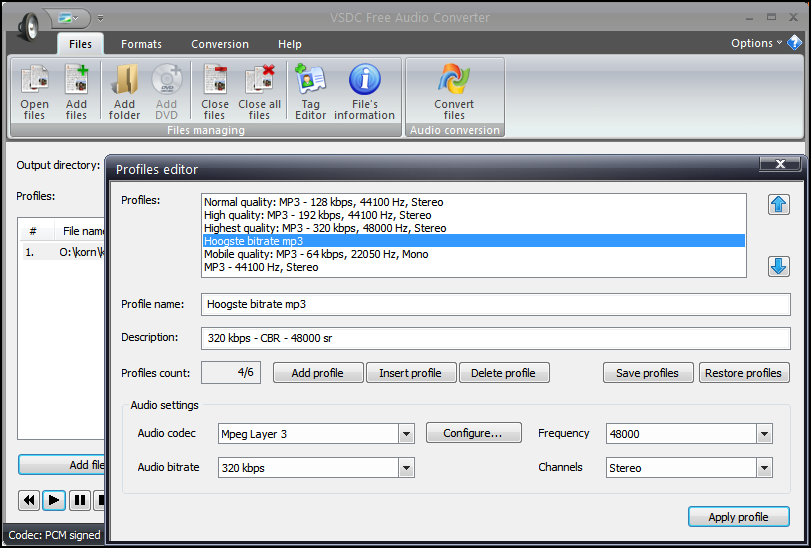Move profile down with blue arrow

778,266
